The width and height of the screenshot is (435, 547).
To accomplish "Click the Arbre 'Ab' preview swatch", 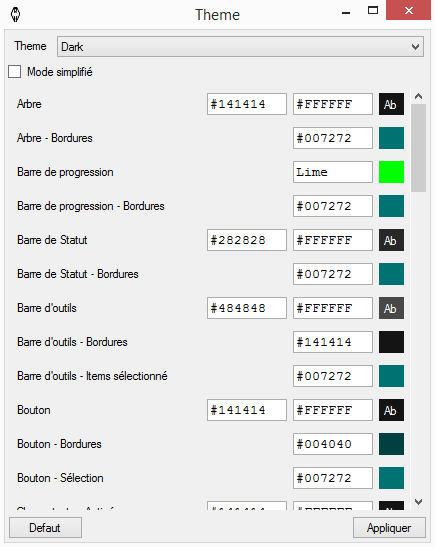I will coord(391,104).
